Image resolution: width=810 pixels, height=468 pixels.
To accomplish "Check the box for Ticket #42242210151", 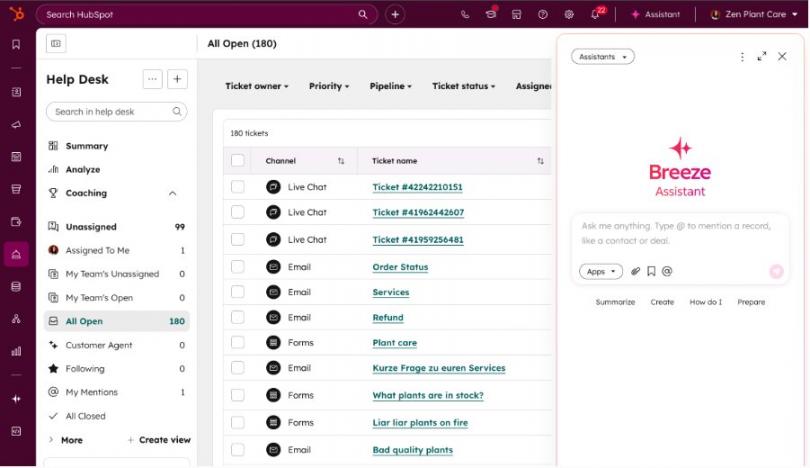I will pos(238,186).
